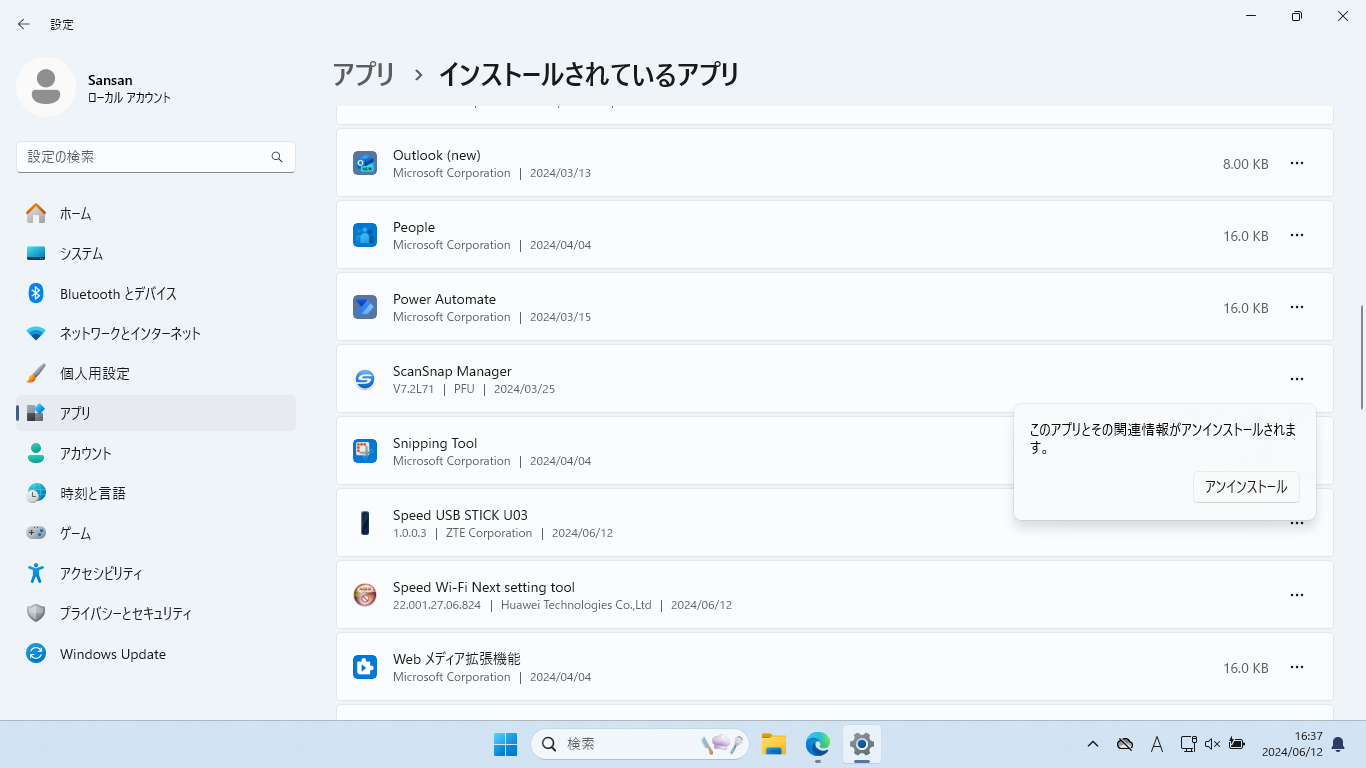Click the text 'Snipping Tool'
1366x768 pixels.
click(x=435, y=443)
